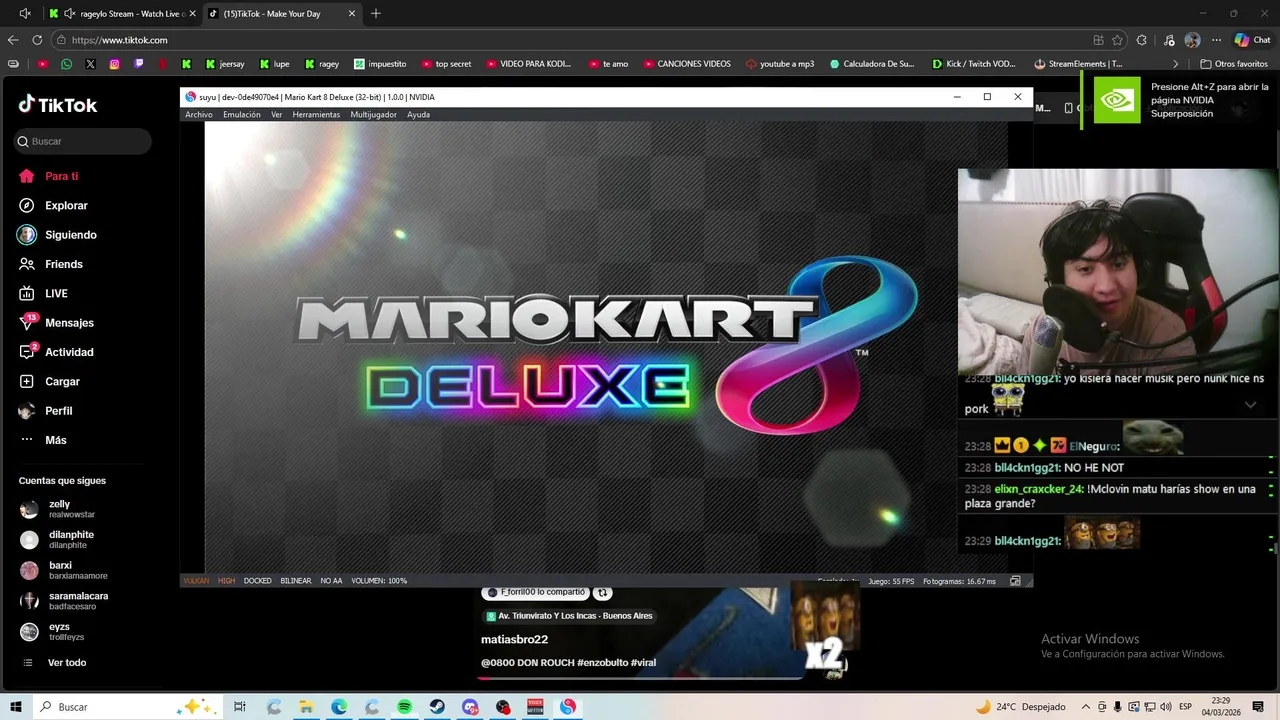Open the Twitch bookmark icon
Screen dimensions: 1280x720
139,64
